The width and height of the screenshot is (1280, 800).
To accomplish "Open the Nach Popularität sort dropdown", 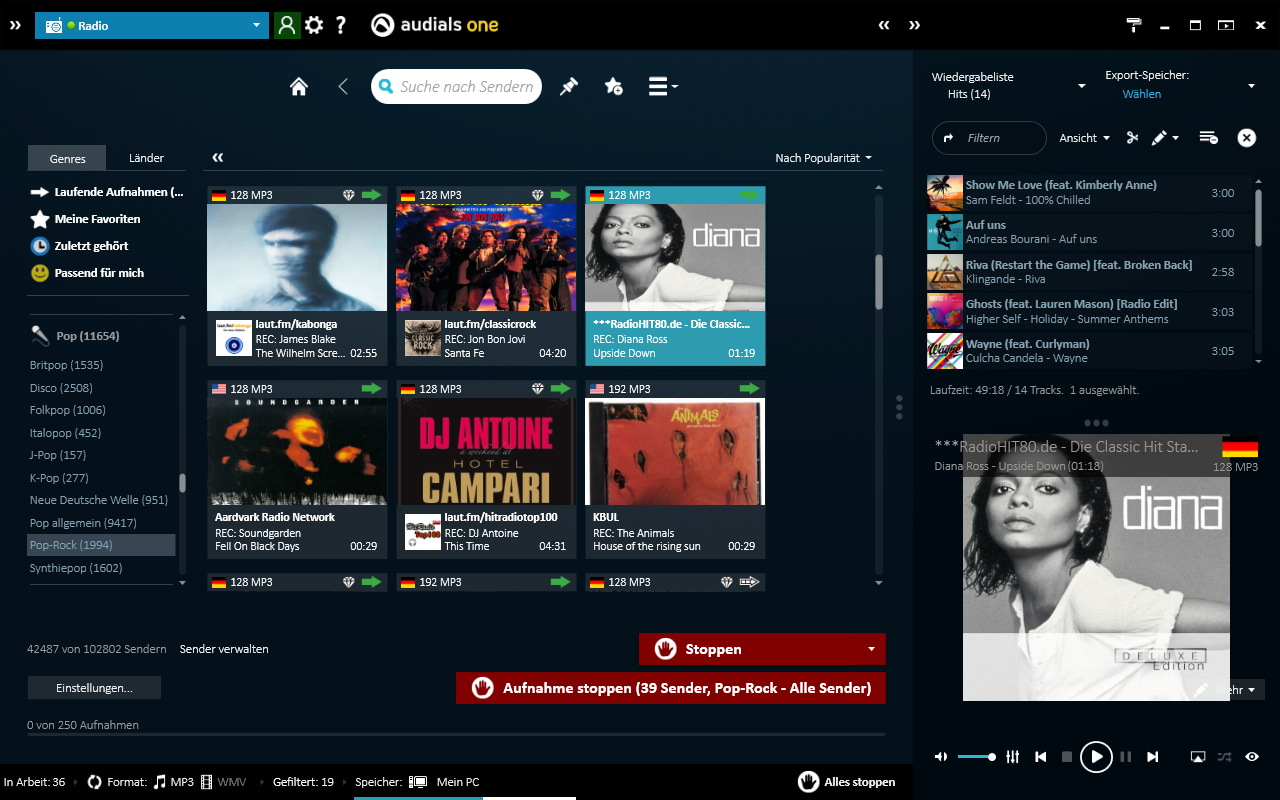I will pos(823,158).
